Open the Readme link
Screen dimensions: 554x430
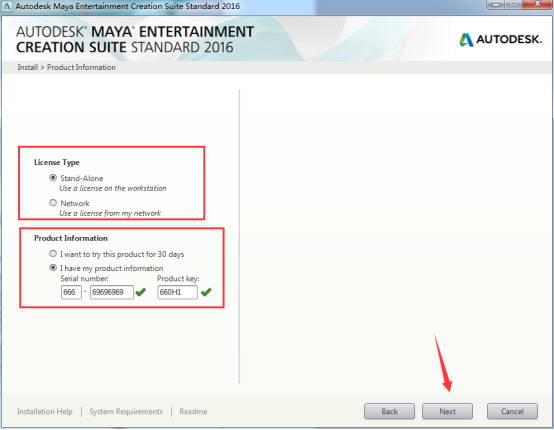point(193,412)
